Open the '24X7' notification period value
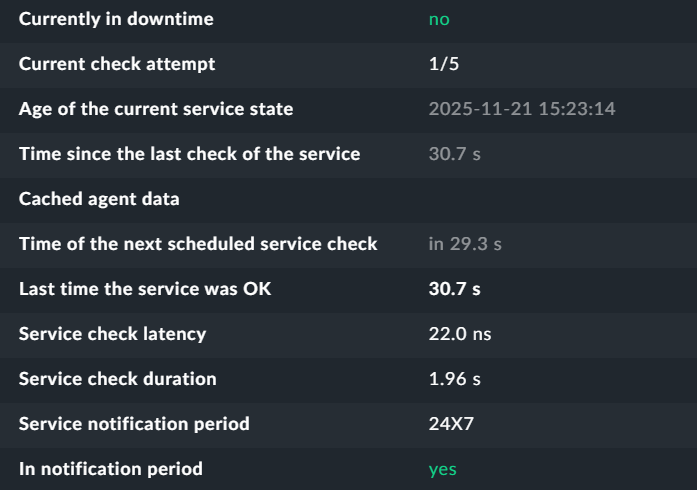 (450, 424)
